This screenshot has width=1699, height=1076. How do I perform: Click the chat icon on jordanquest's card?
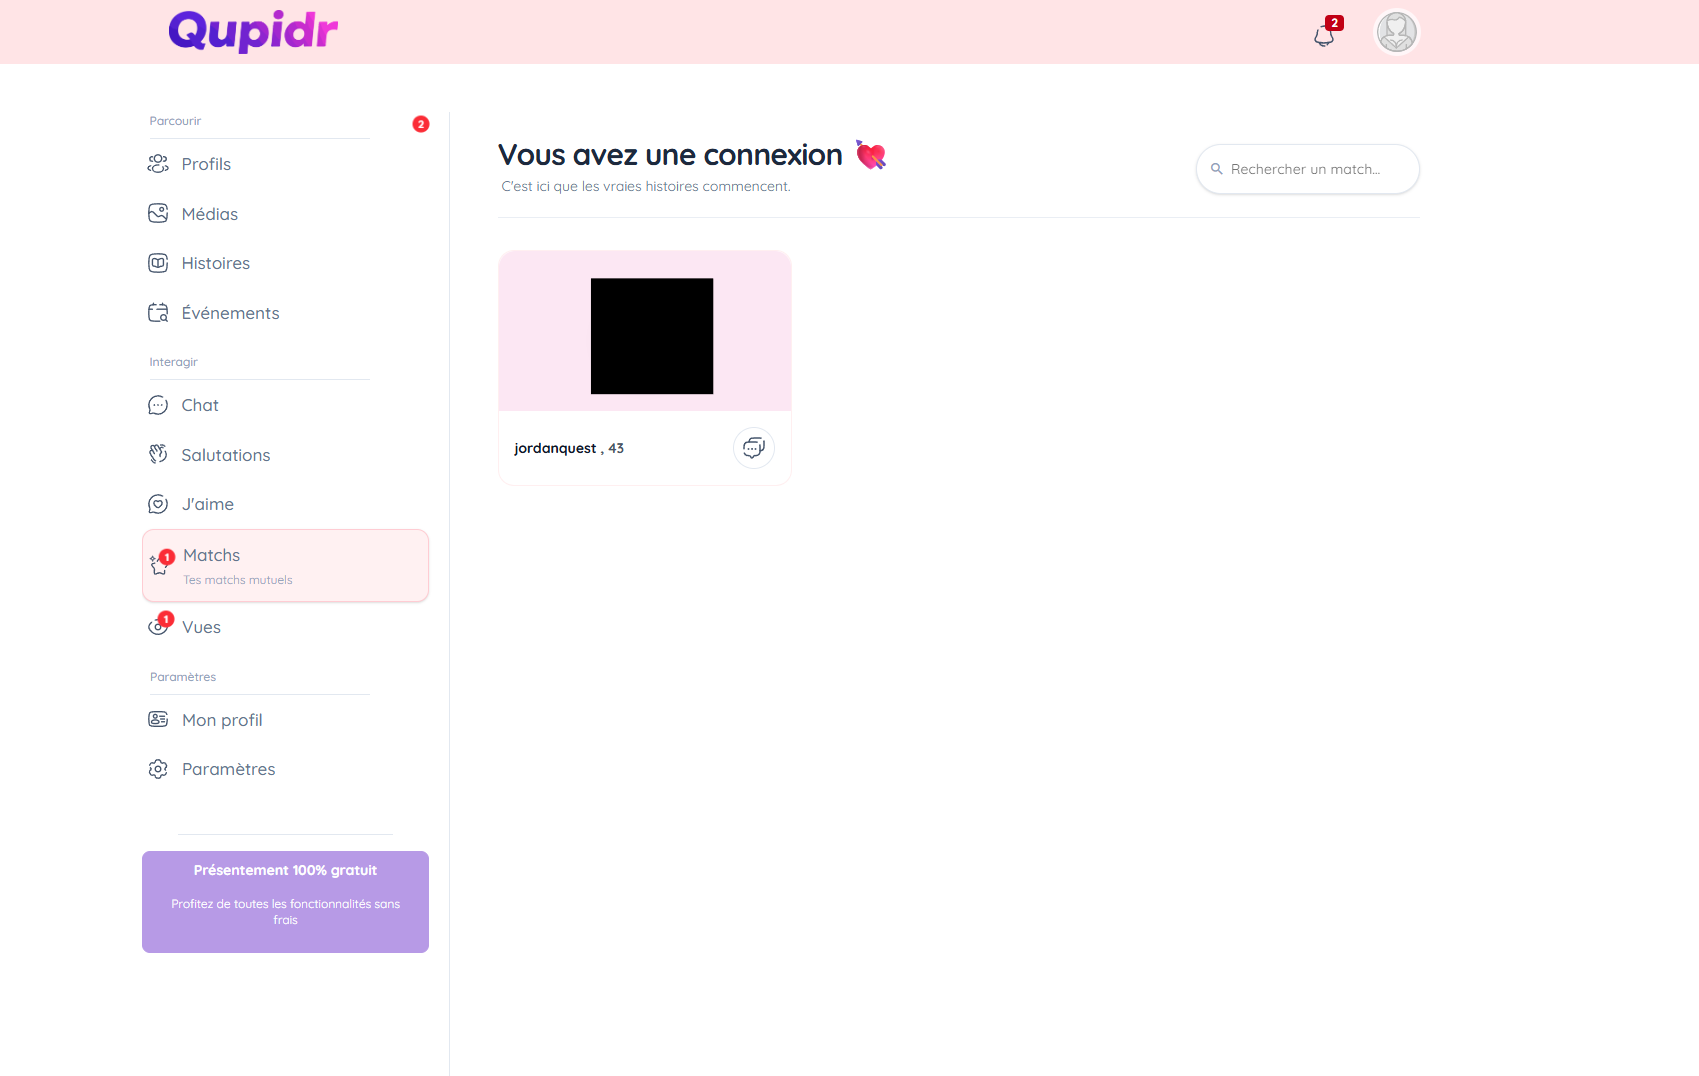pos(753,448)
